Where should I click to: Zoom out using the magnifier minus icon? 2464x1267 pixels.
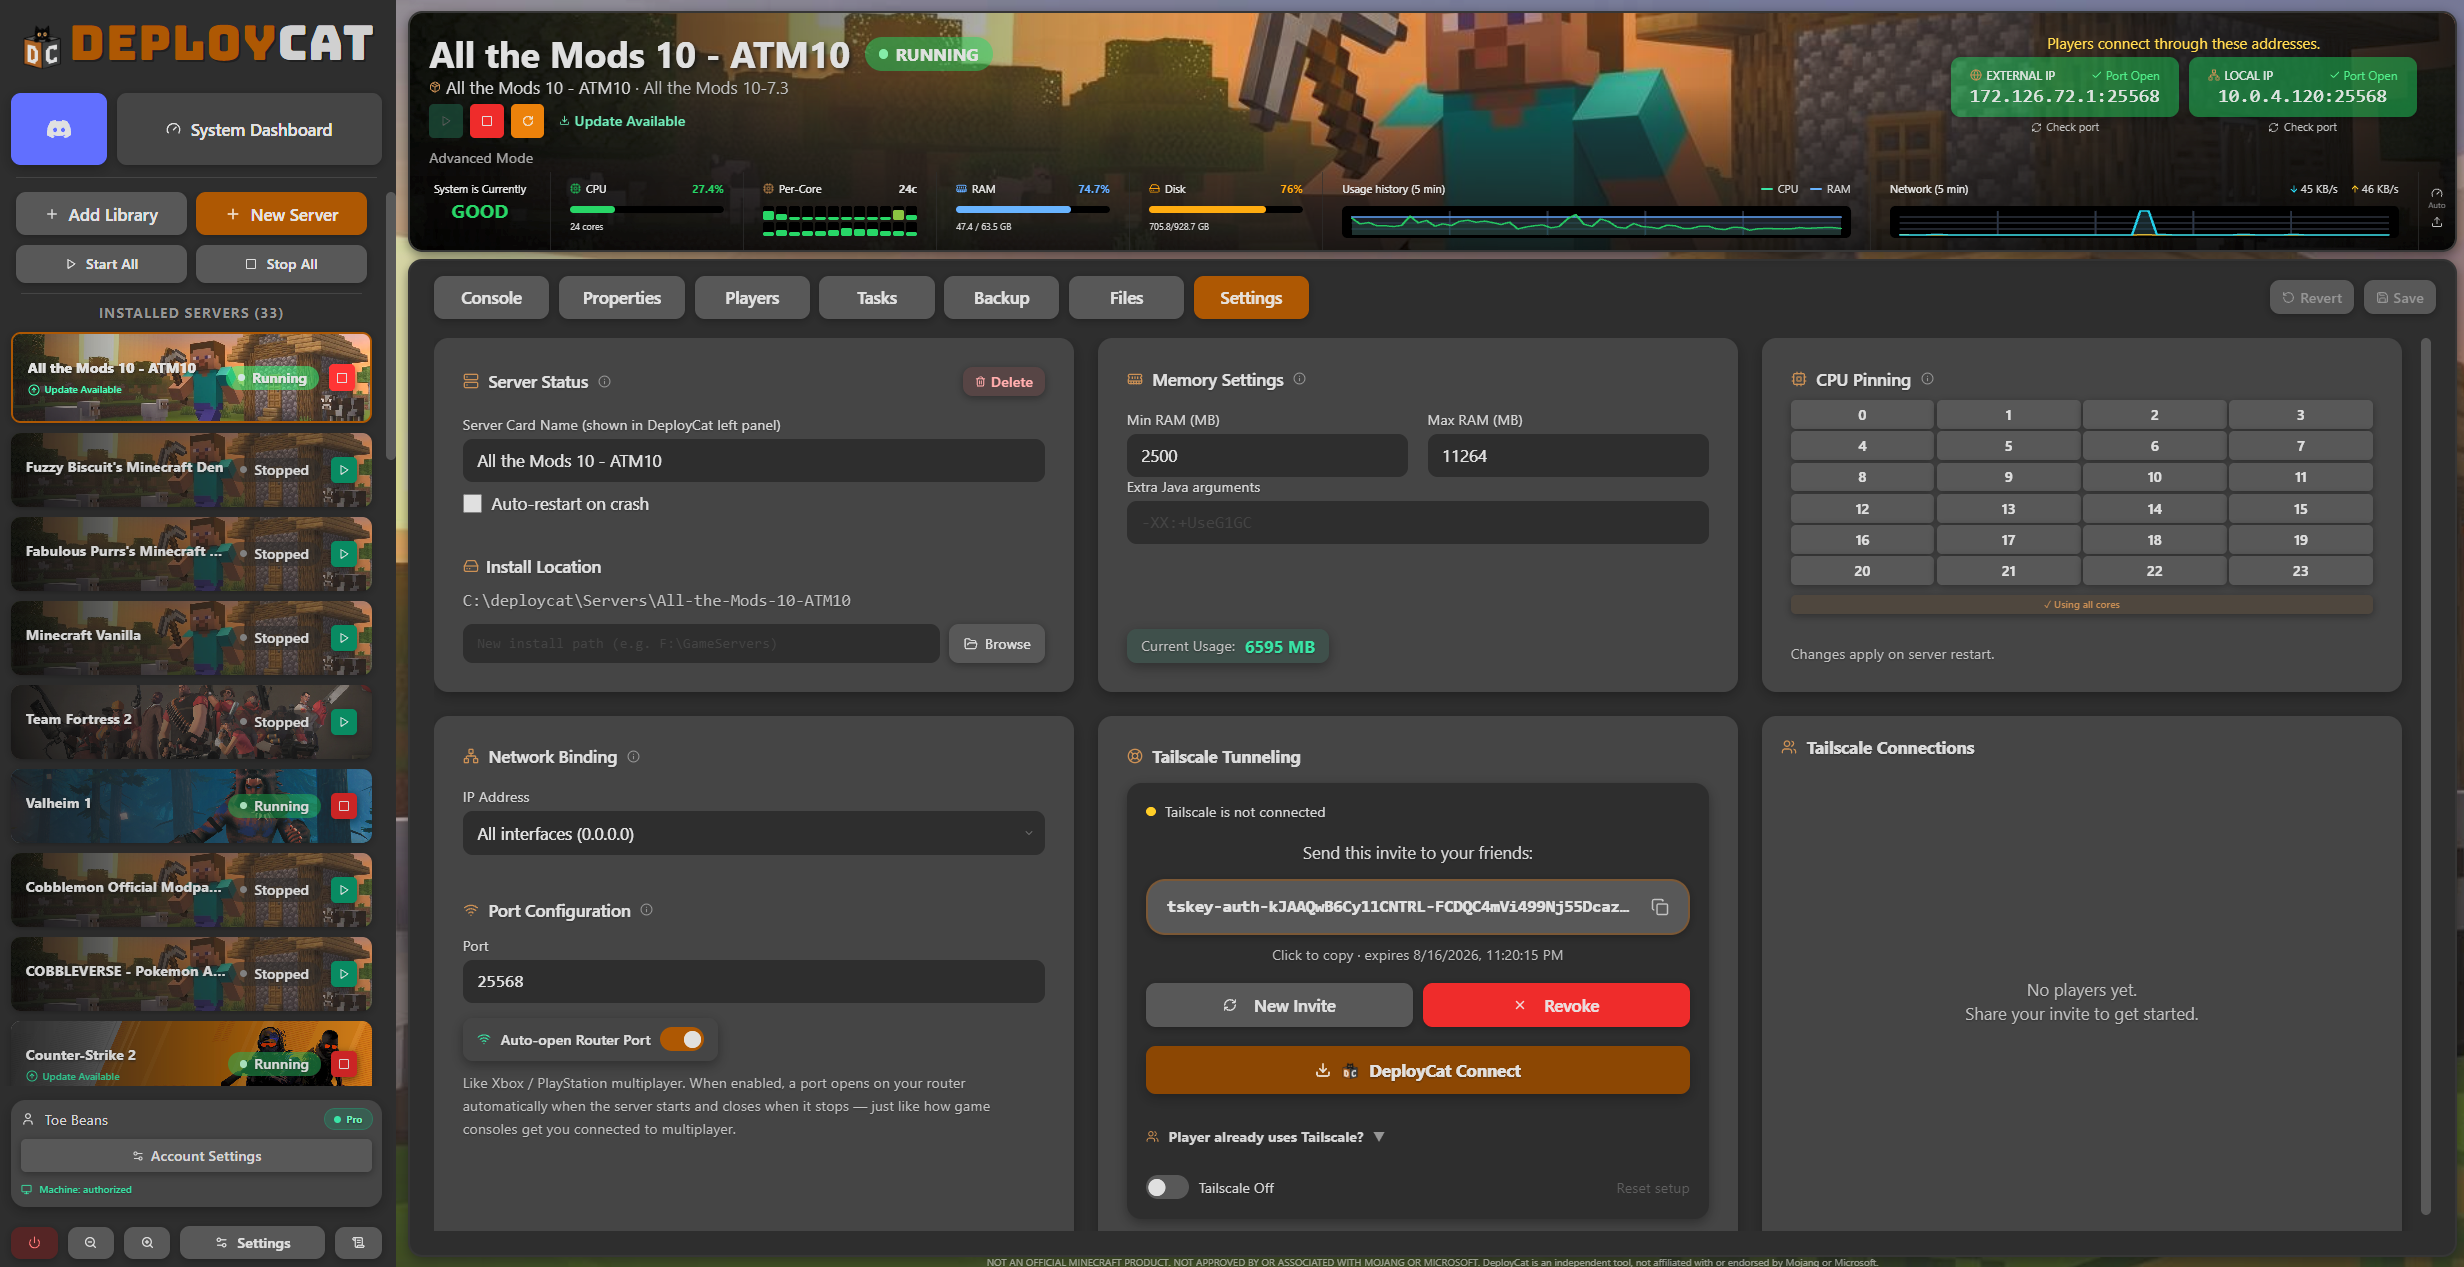(x=91, y=1242)
